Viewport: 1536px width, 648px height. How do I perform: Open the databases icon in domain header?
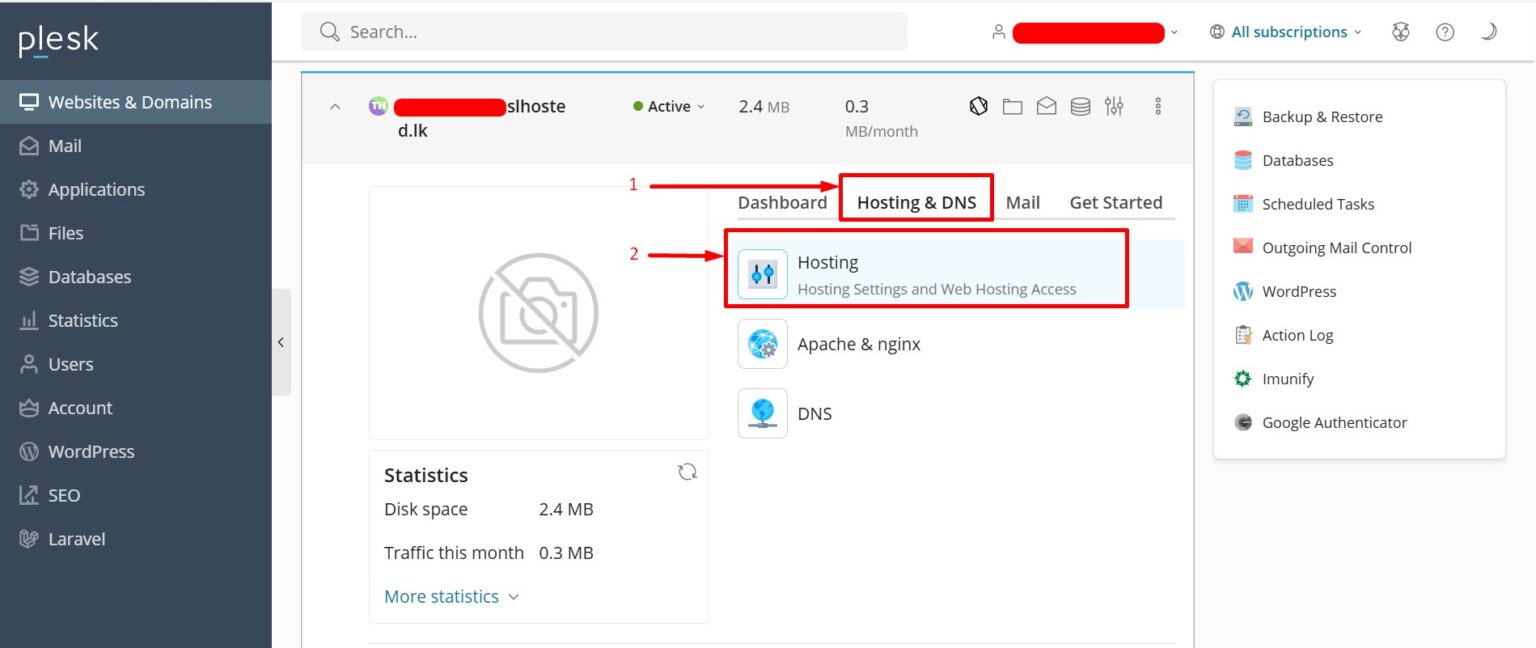pos(1080,106)
